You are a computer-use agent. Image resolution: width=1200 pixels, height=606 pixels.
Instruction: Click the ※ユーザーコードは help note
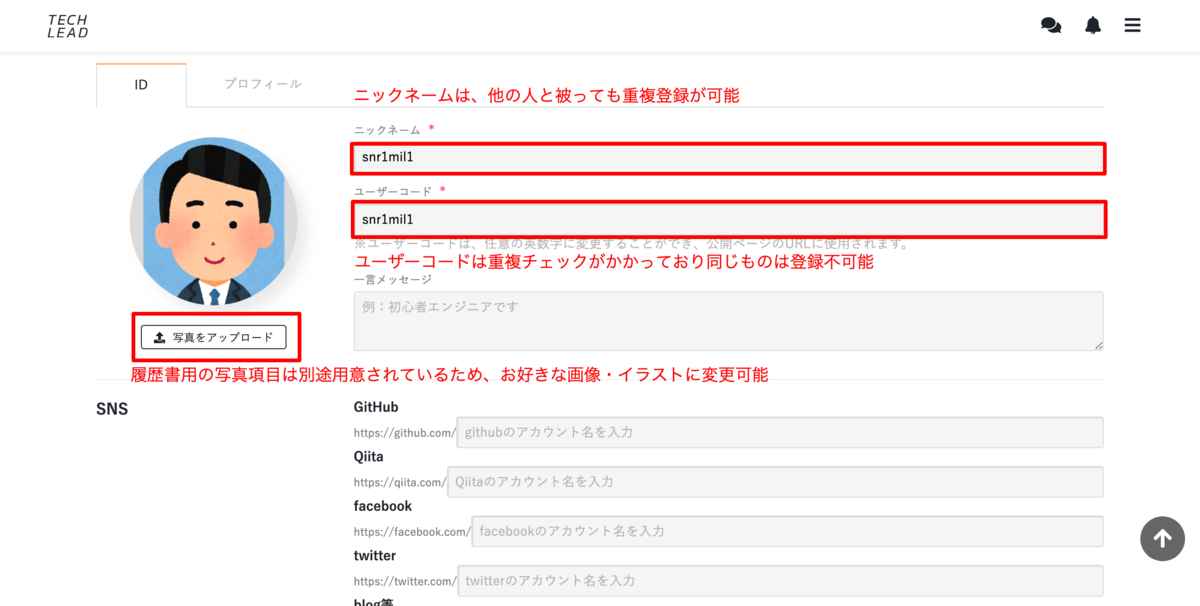click(x=632, y=243)
